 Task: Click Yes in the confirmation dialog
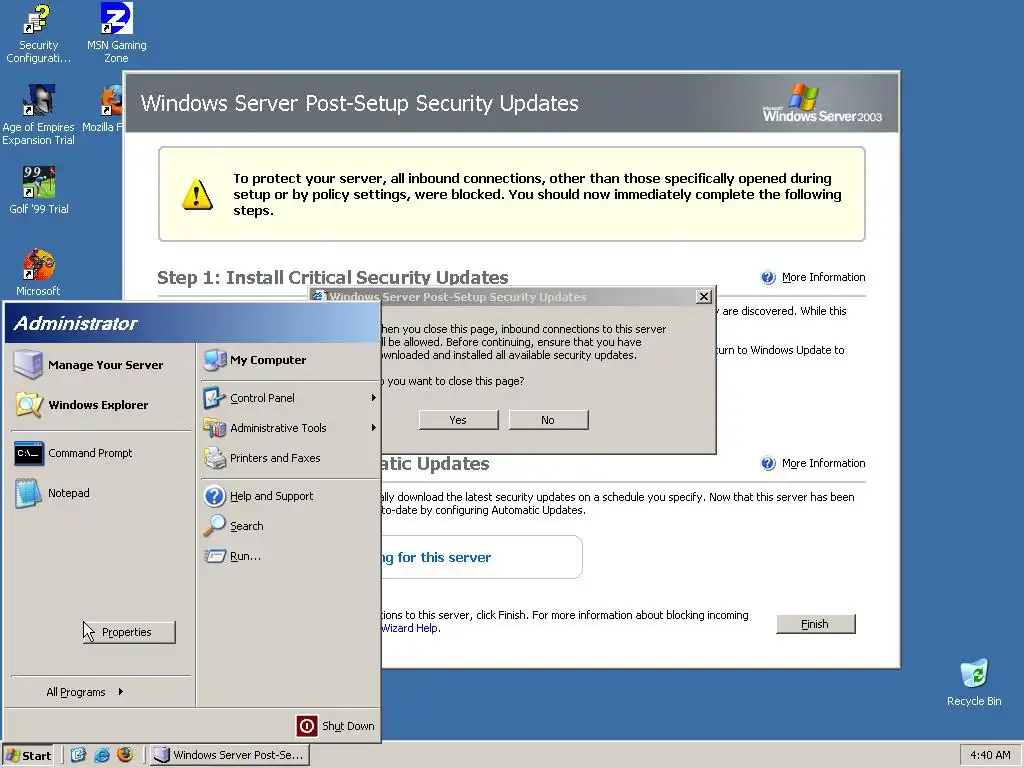pos(458,420)
